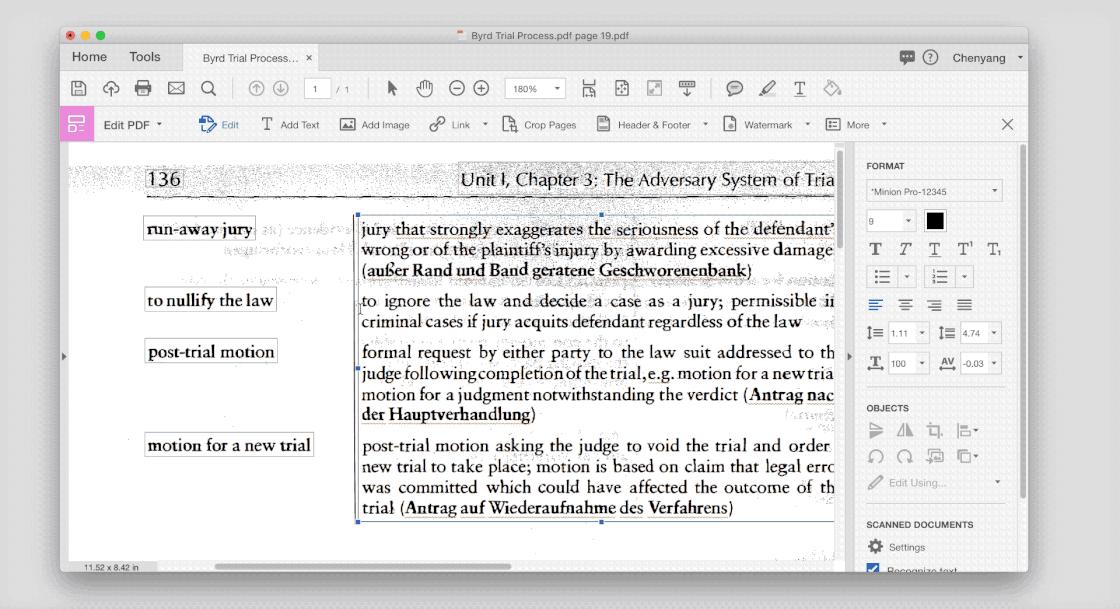
Task: Expand bullet list style dropdown arrow
Action: (906, 276)
